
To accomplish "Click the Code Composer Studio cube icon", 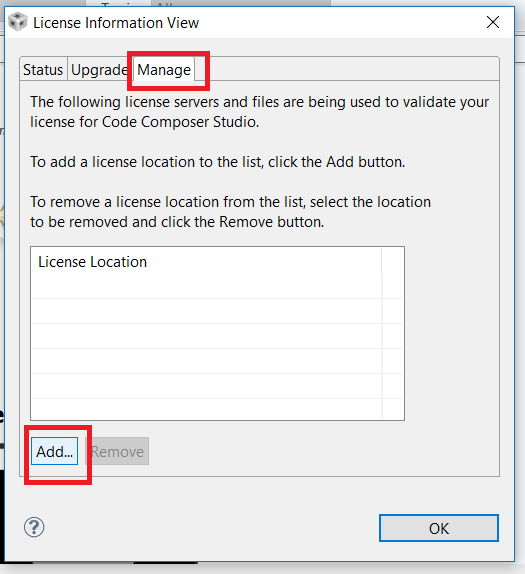I will point(18,22).
